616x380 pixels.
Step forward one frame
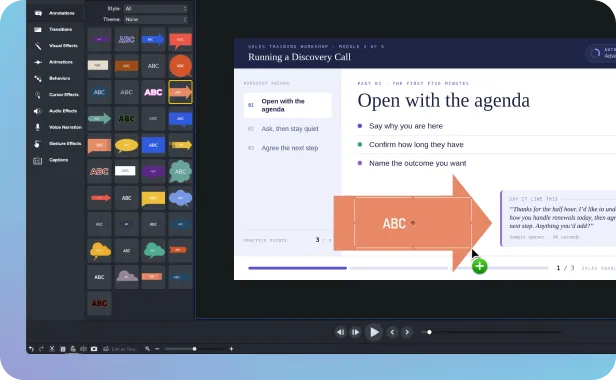pyautogui.click(x=355, y=332)
